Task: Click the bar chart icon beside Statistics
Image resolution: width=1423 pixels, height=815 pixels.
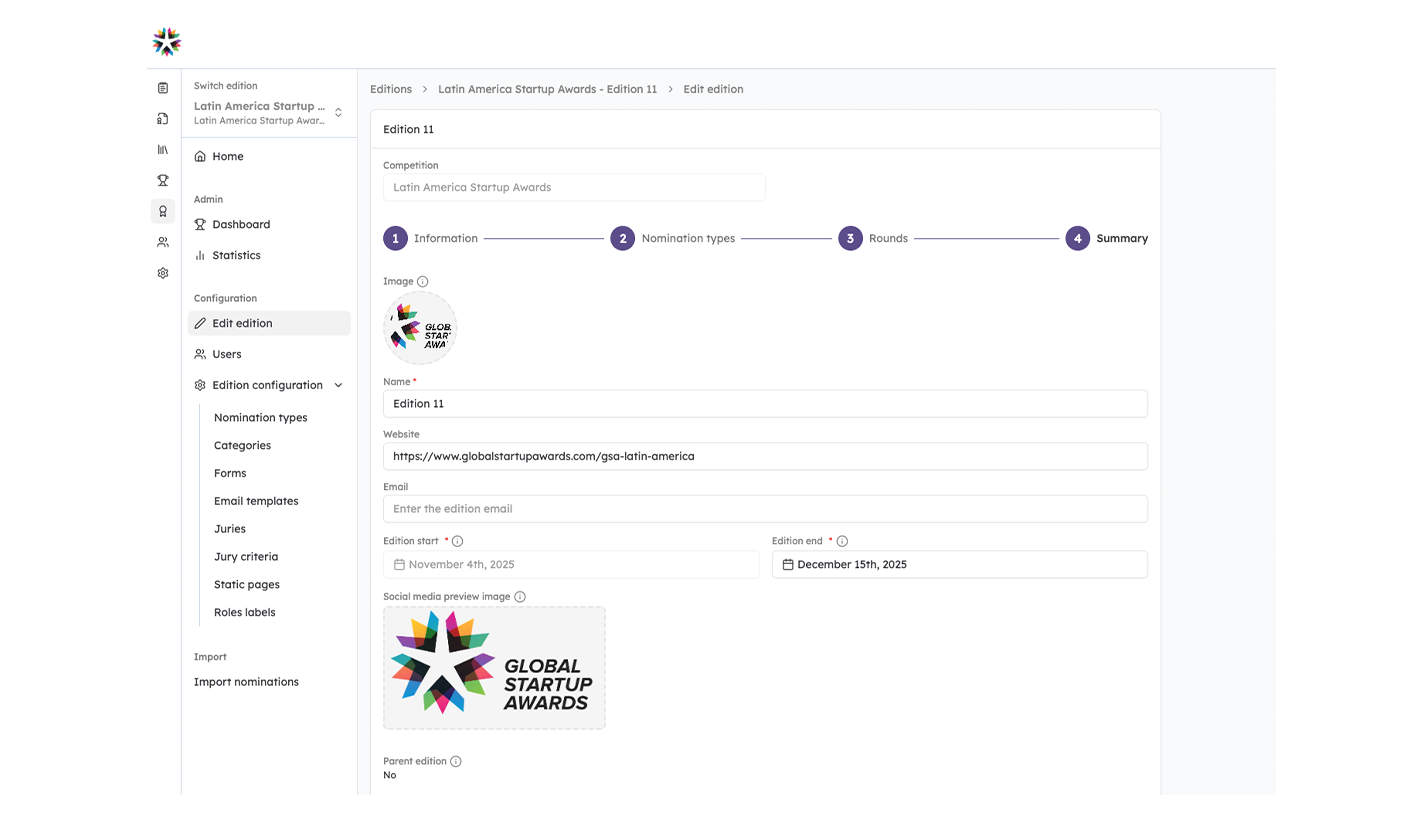Action: [200, 255]
